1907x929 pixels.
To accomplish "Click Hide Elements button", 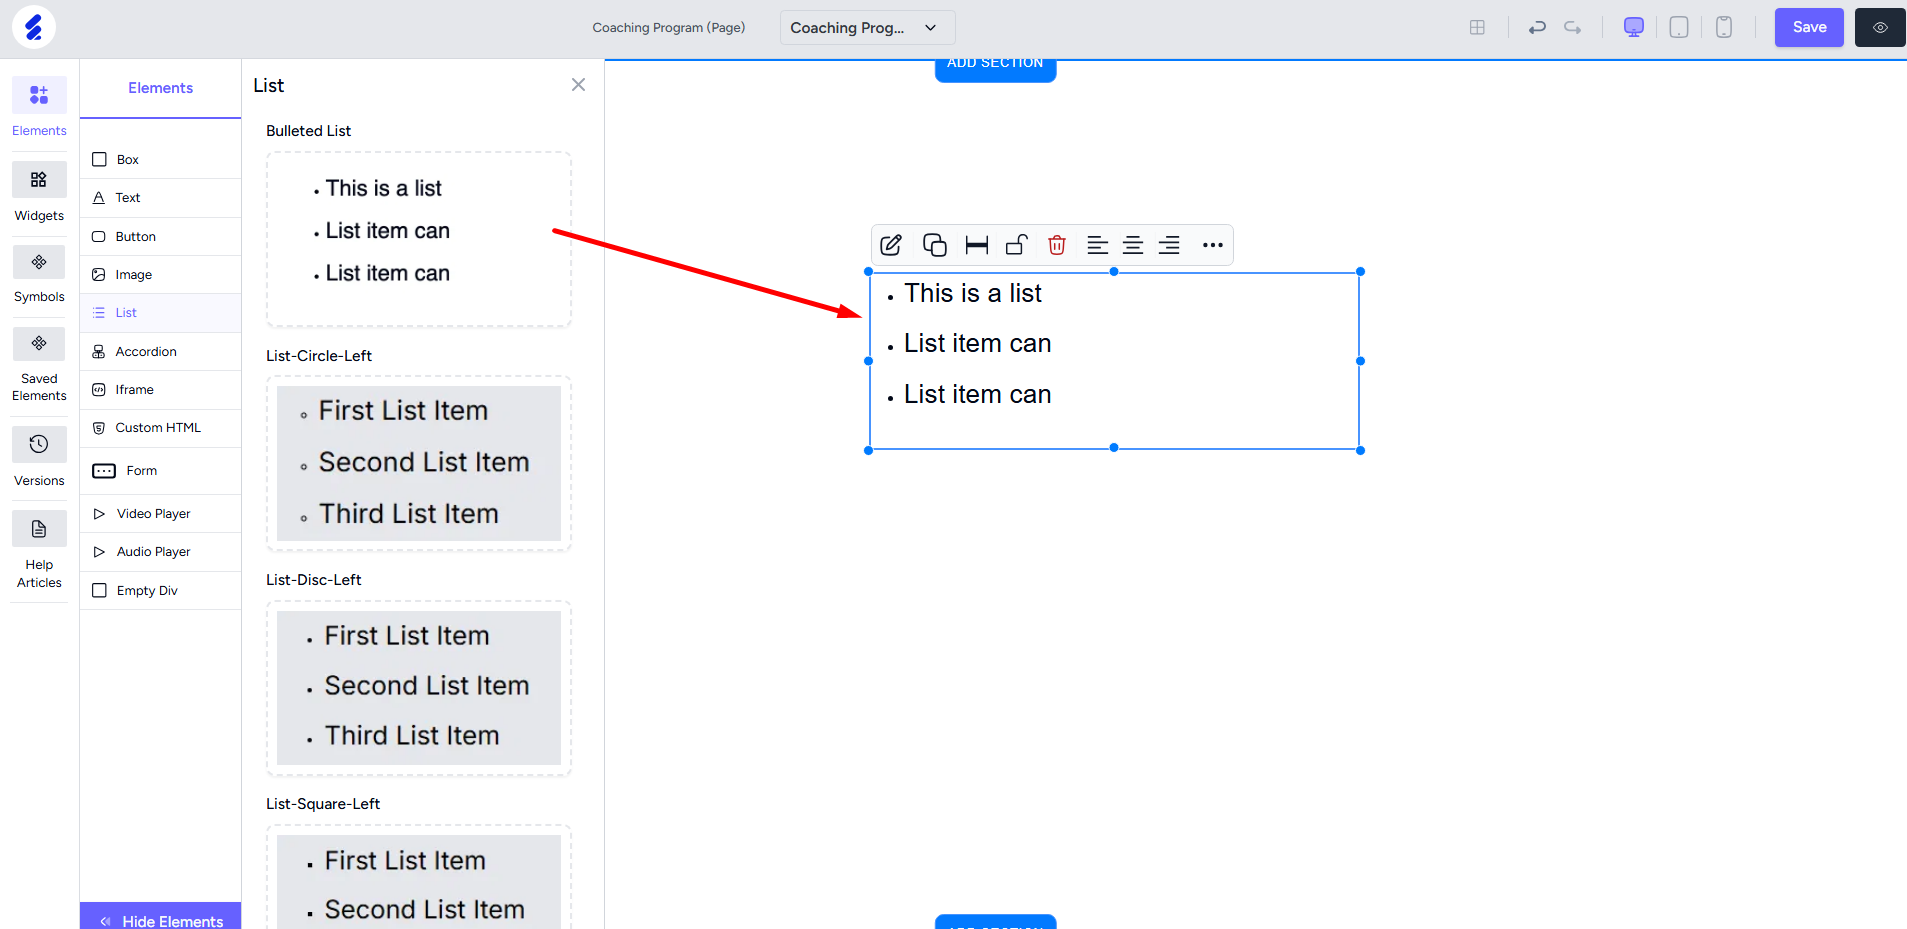I will point(161,918).
